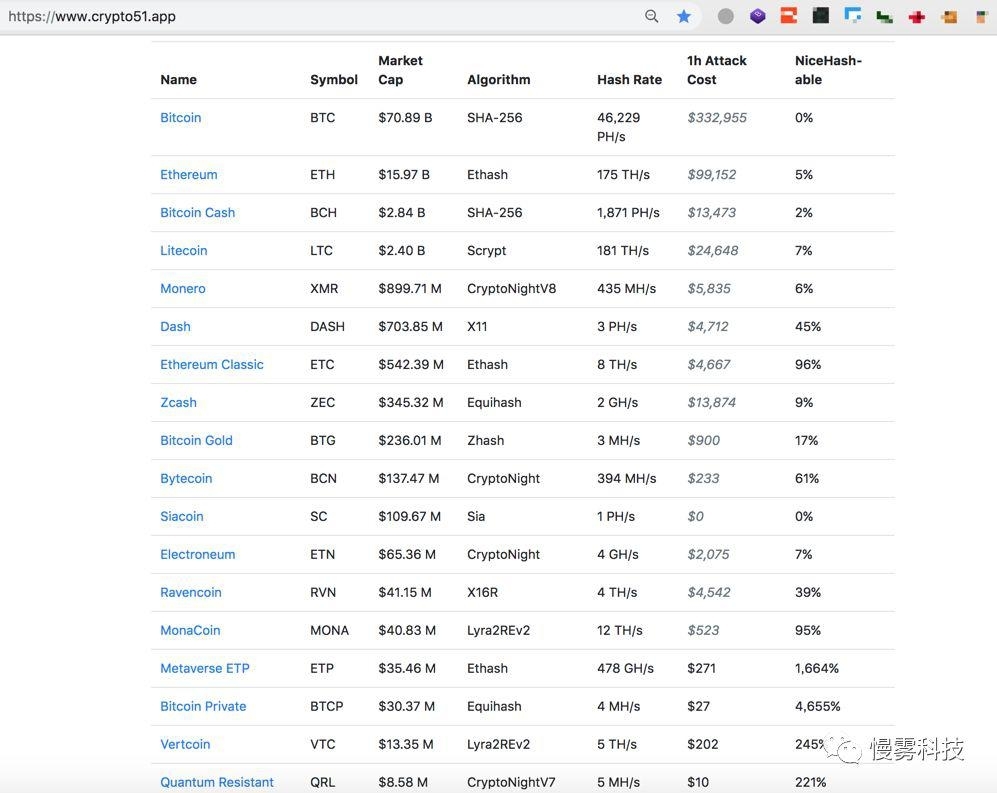Click the CryptoNightV8 algorithm cell
This screenshot has width=997, height=793.
(512, 289)
